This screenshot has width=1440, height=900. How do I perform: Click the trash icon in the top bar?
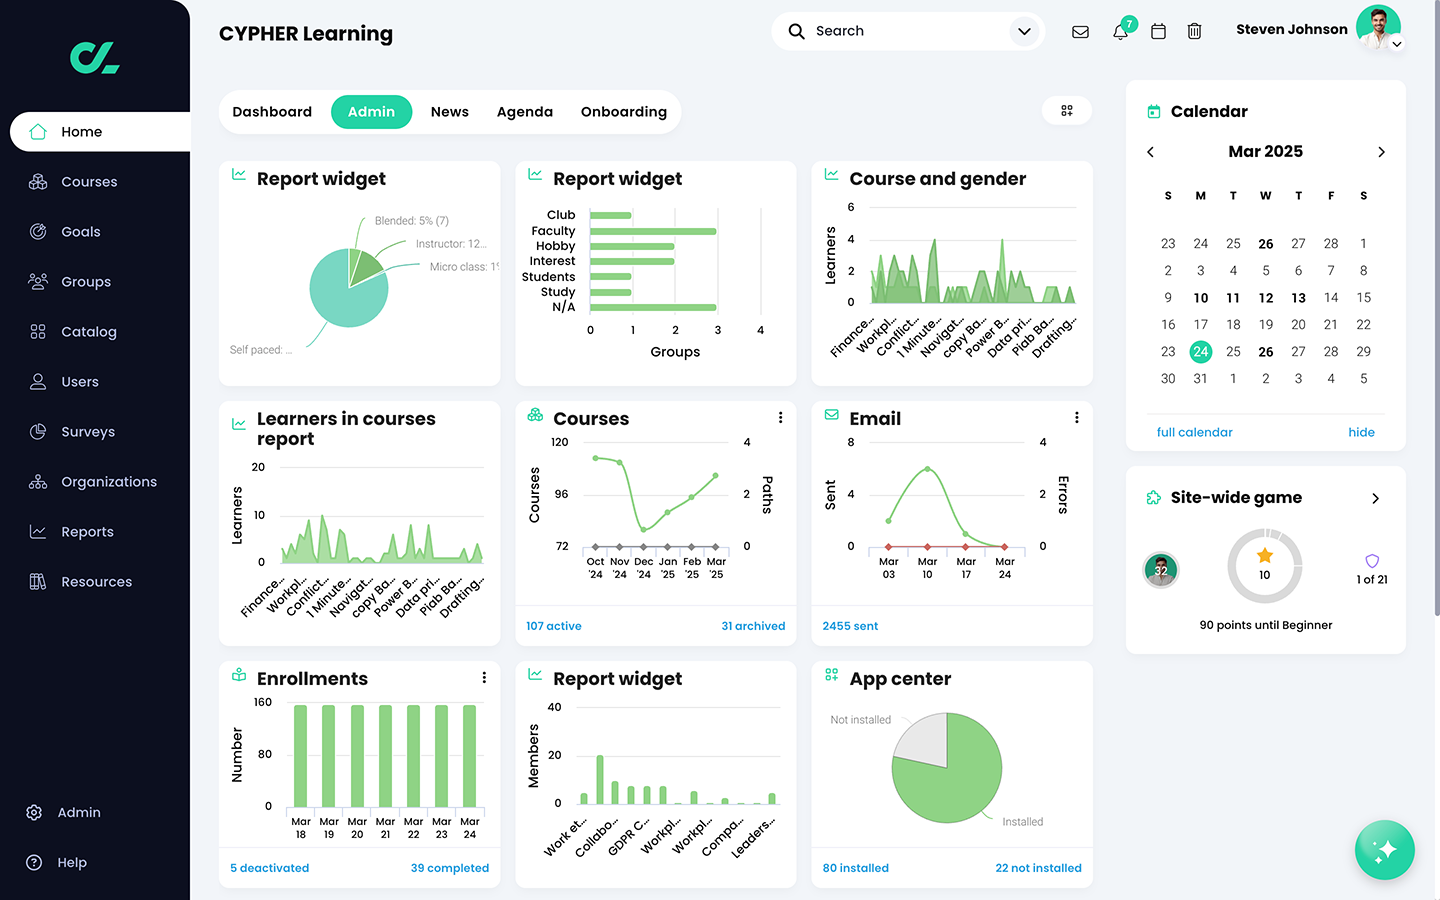(1194, 31)
